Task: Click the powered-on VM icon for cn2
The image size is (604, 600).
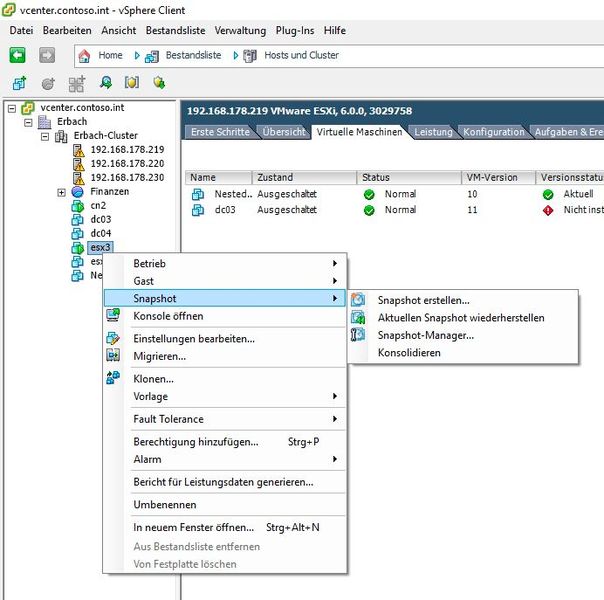Action: click(x=77, y=206)
